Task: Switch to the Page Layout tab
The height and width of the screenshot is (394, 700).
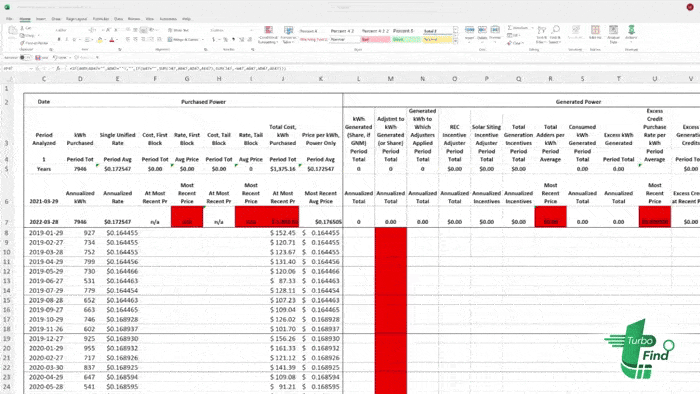Action: (76, 19)
